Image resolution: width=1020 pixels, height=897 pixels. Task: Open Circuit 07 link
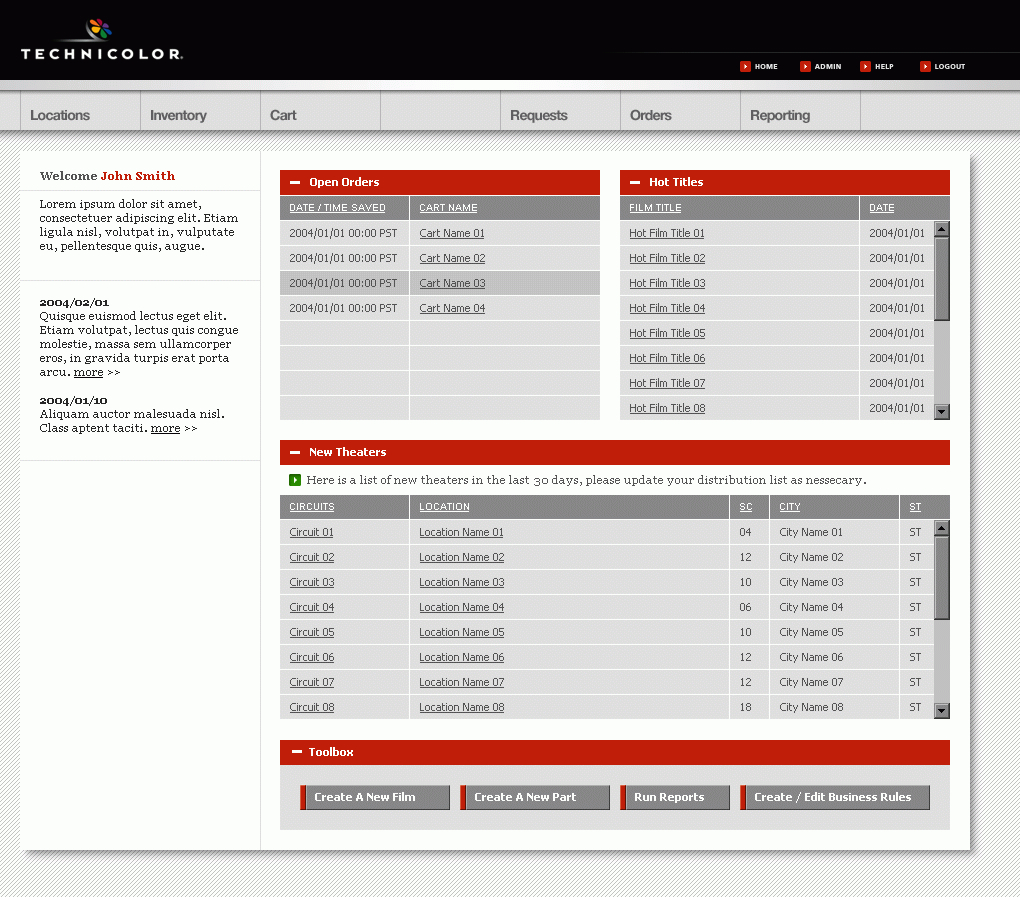pyautogui.click(x=312, y=682)
